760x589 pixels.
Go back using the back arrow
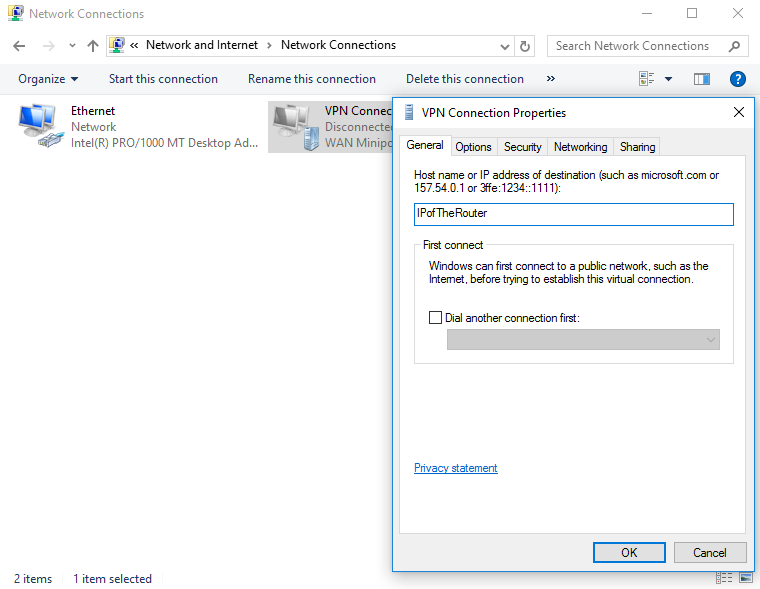pos(19,46)
